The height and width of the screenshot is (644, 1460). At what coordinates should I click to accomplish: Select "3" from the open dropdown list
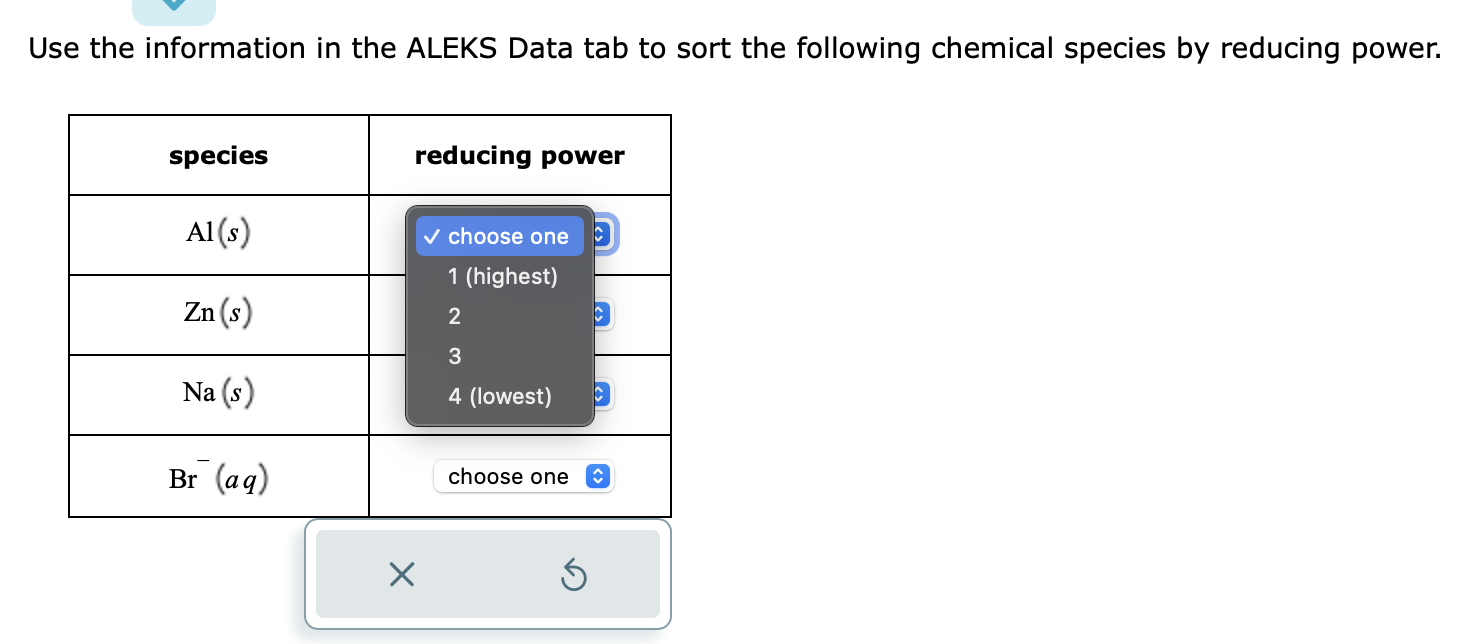[455, 356]
